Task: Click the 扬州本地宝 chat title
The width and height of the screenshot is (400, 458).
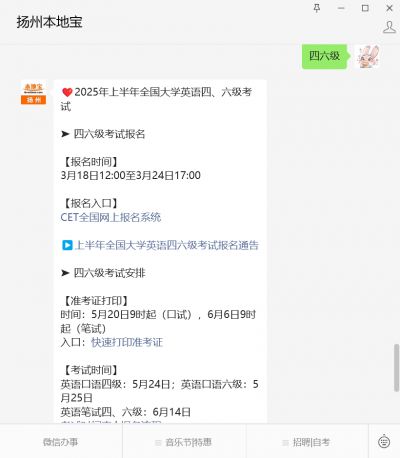Action: tap(50, 22)
